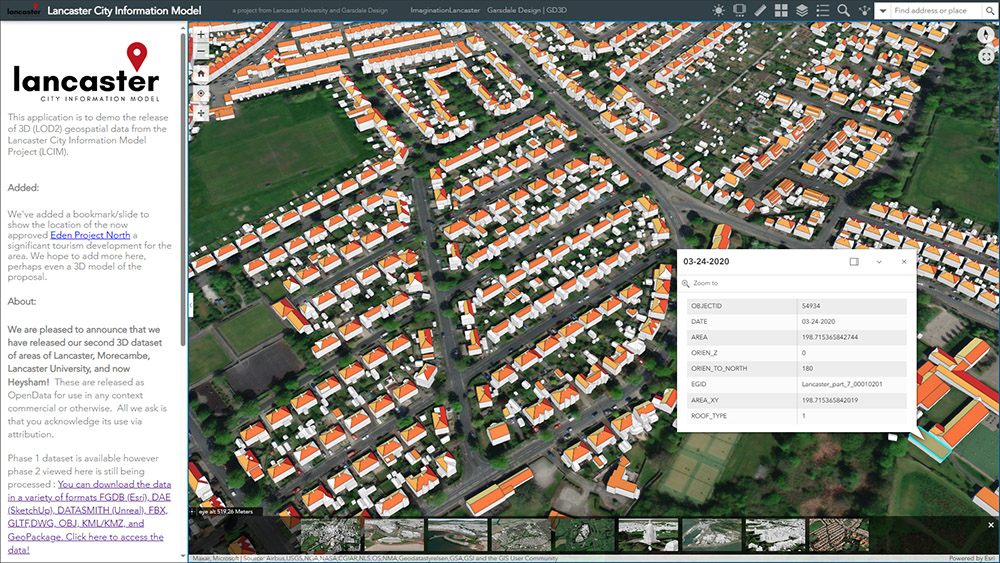Dock the 03-24-2020 popup window
The image size is (1000, 563).
point(854,261)
